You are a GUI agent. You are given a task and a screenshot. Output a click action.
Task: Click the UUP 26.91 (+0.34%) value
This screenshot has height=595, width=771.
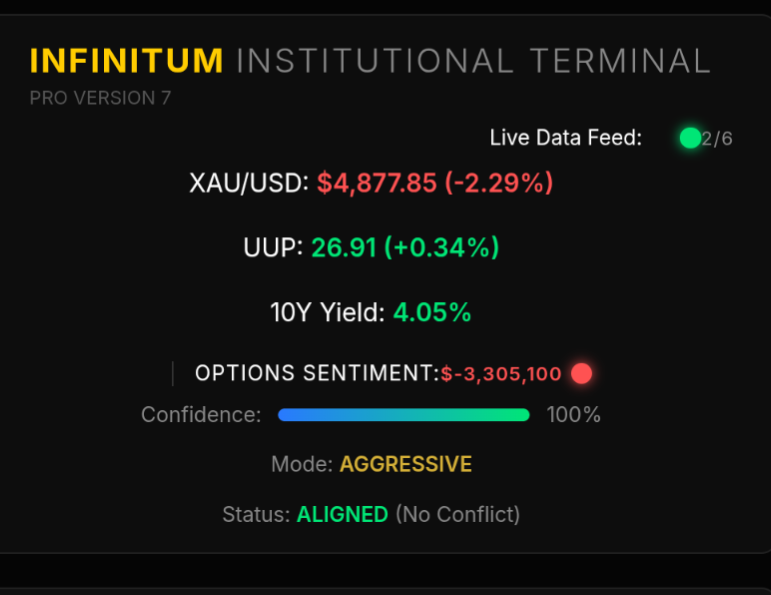(x=405, y=247)
